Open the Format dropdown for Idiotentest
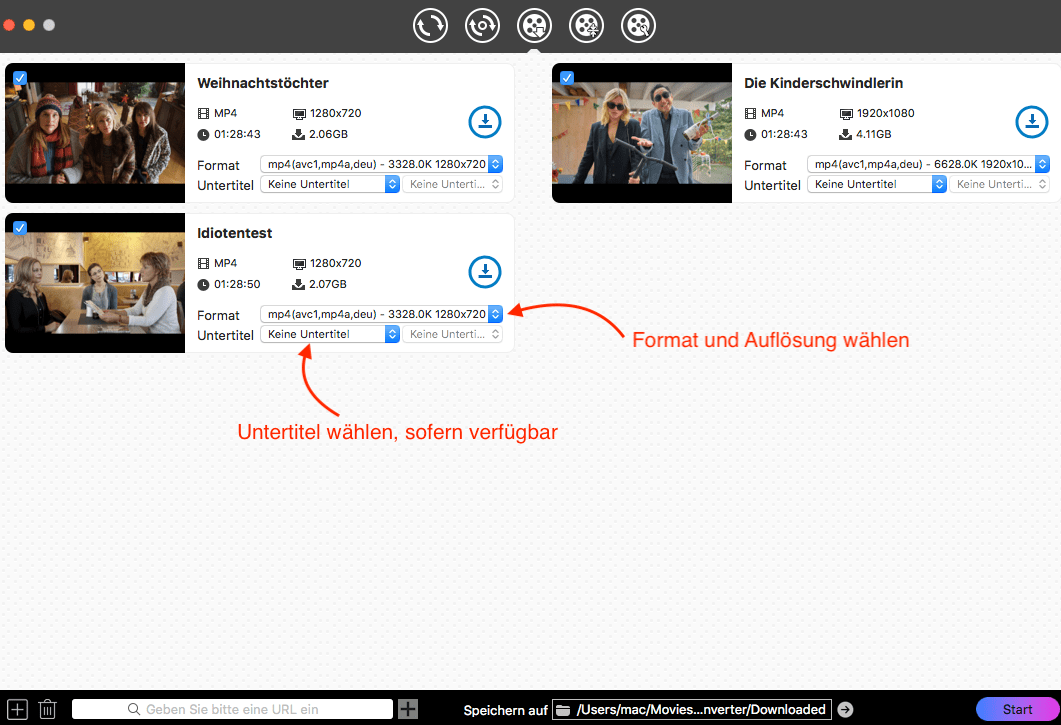 [495, 314]
